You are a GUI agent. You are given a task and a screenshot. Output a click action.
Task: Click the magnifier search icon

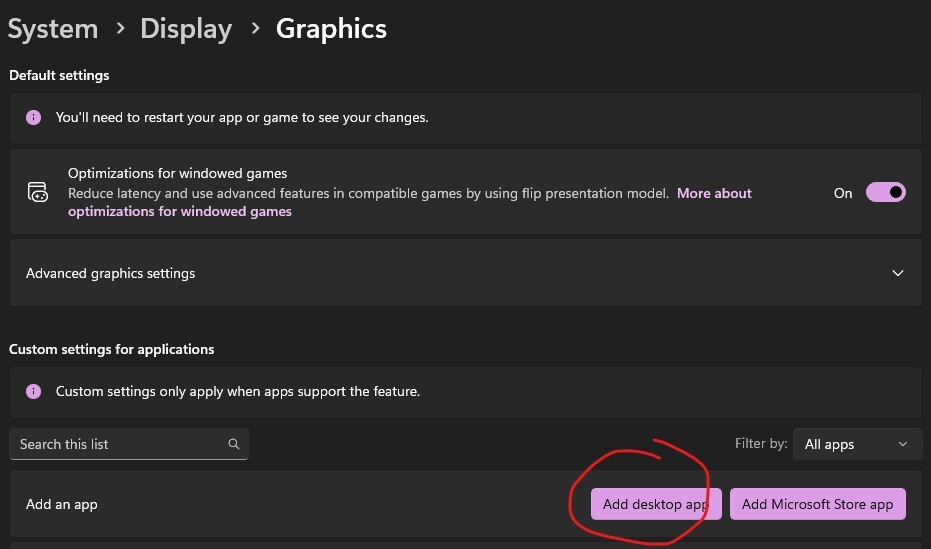[234, 444]
